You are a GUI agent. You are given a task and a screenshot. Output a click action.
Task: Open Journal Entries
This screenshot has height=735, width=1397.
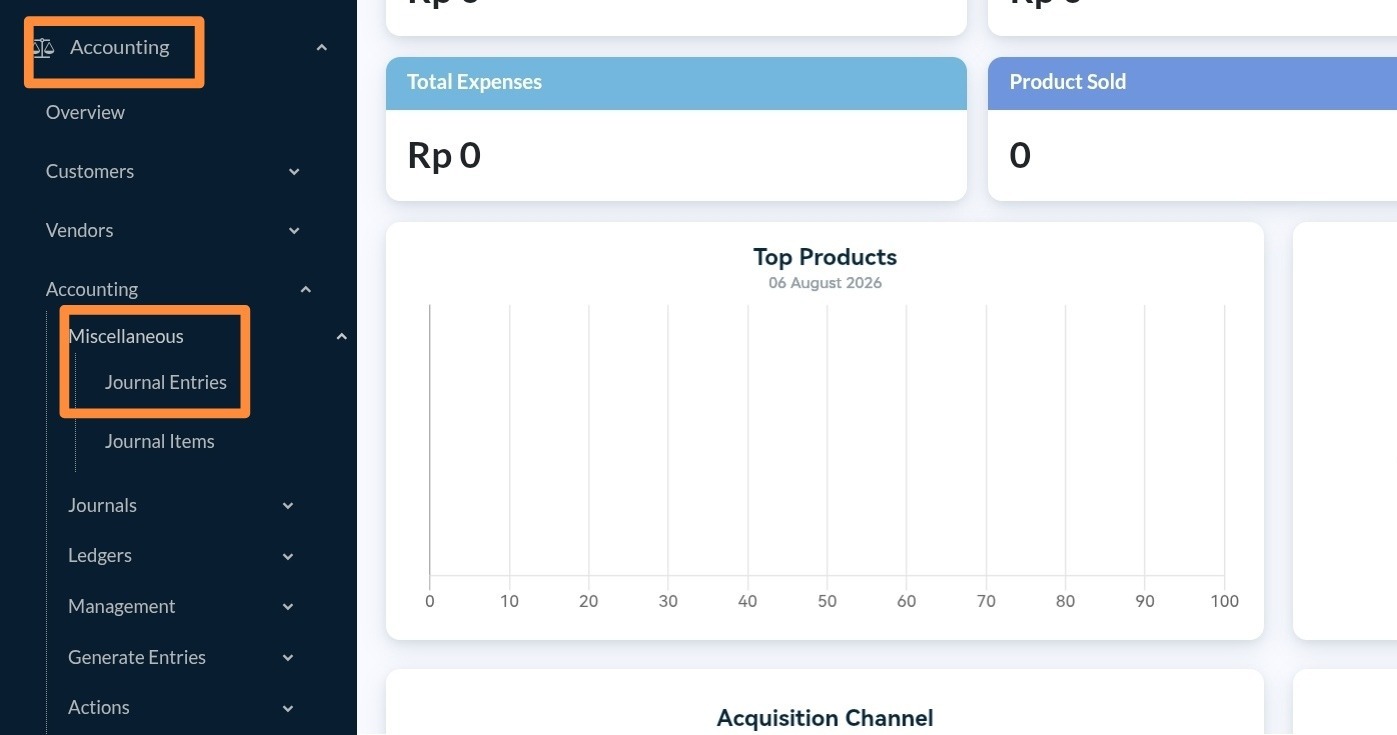coord(166,382)
